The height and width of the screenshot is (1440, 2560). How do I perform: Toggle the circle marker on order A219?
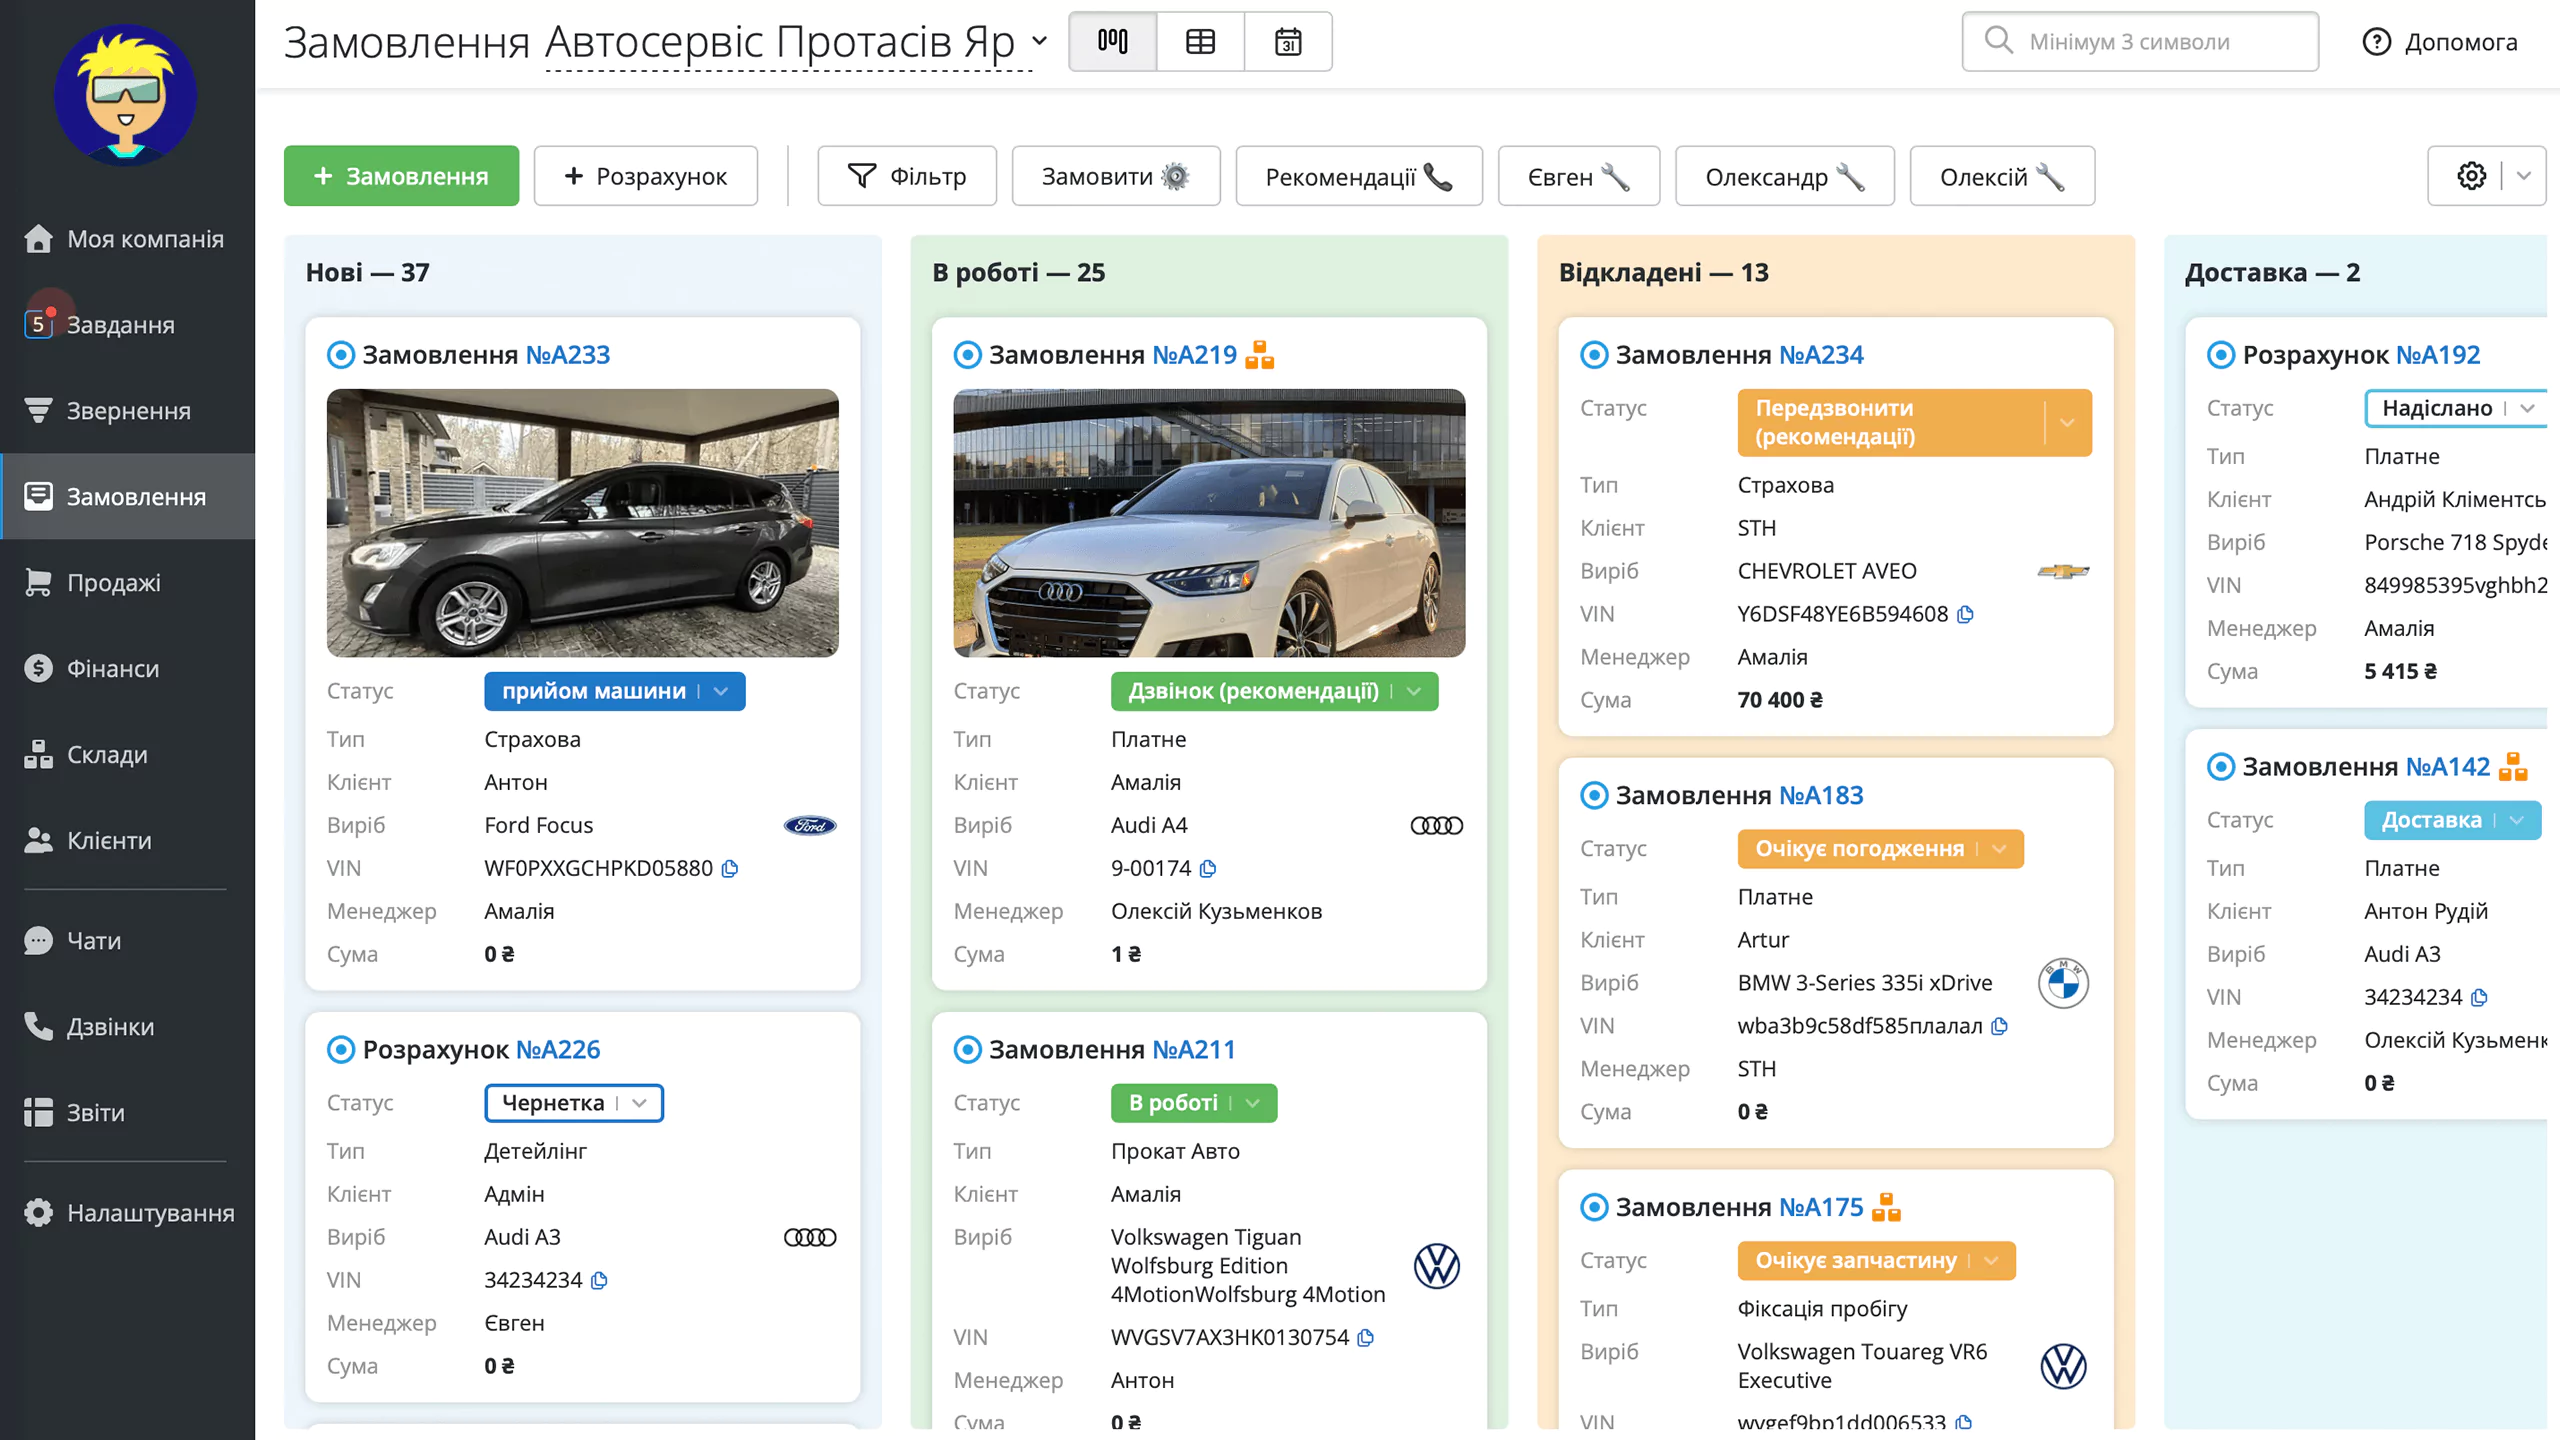(967, 355)
